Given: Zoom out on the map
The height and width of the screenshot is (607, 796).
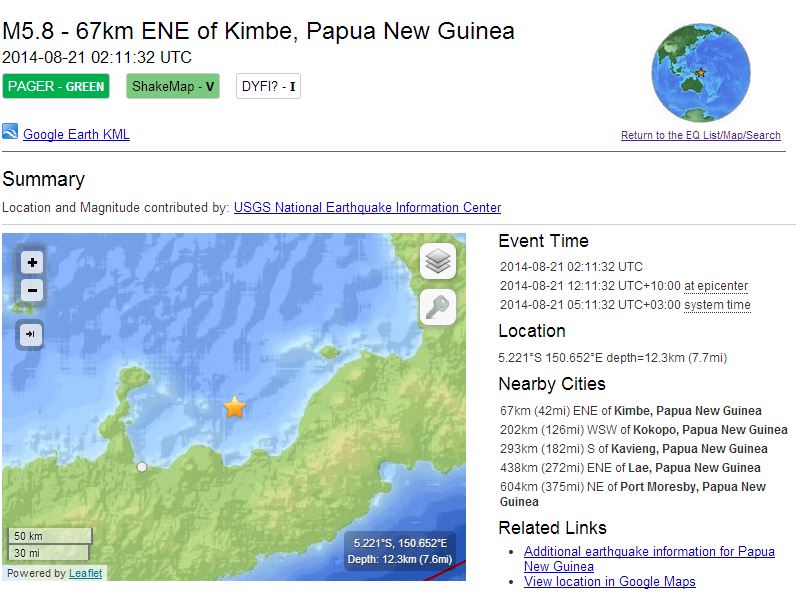Looking at the screenshot, I should [x=32, y=291].
